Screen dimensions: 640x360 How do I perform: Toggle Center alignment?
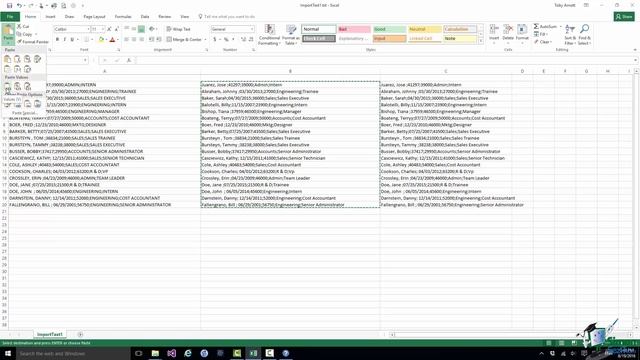click(x=134, y=40)
